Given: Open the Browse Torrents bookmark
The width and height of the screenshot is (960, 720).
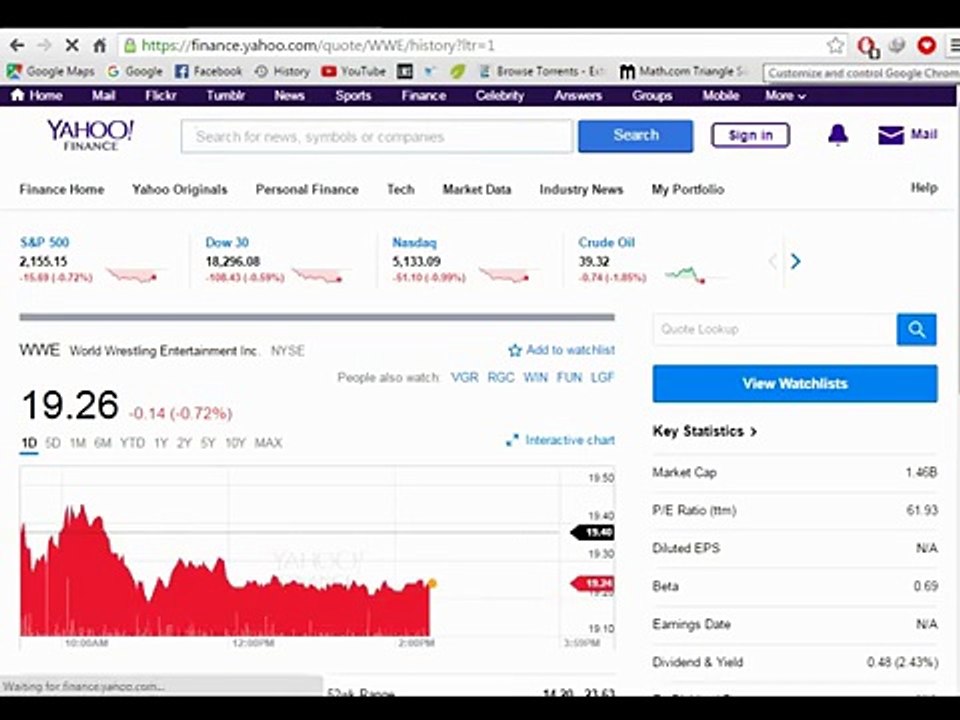Looking at the screenshot, I should pos(541,72).
